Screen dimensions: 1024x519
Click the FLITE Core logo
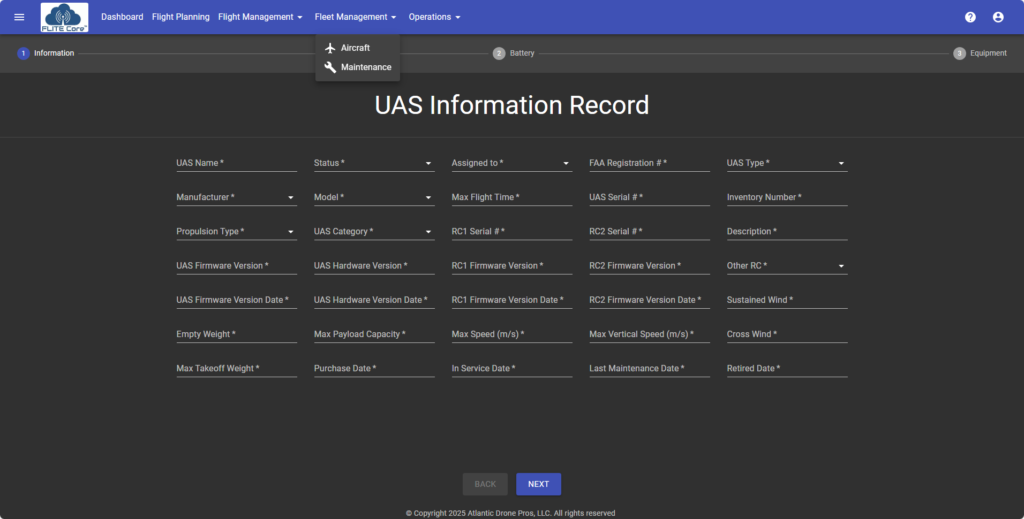point(64,17)
